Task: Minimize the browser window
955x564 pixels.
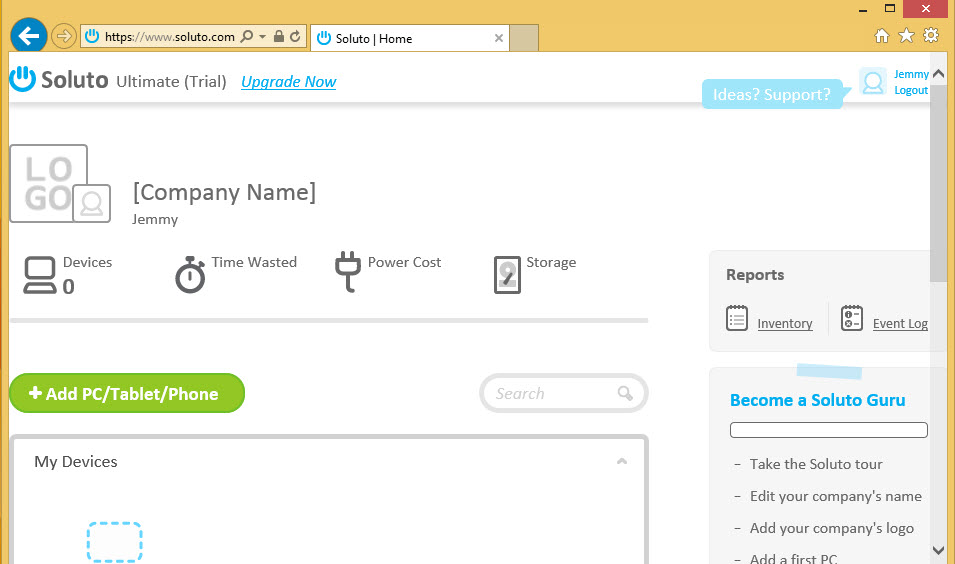Action: click(862, 9)
